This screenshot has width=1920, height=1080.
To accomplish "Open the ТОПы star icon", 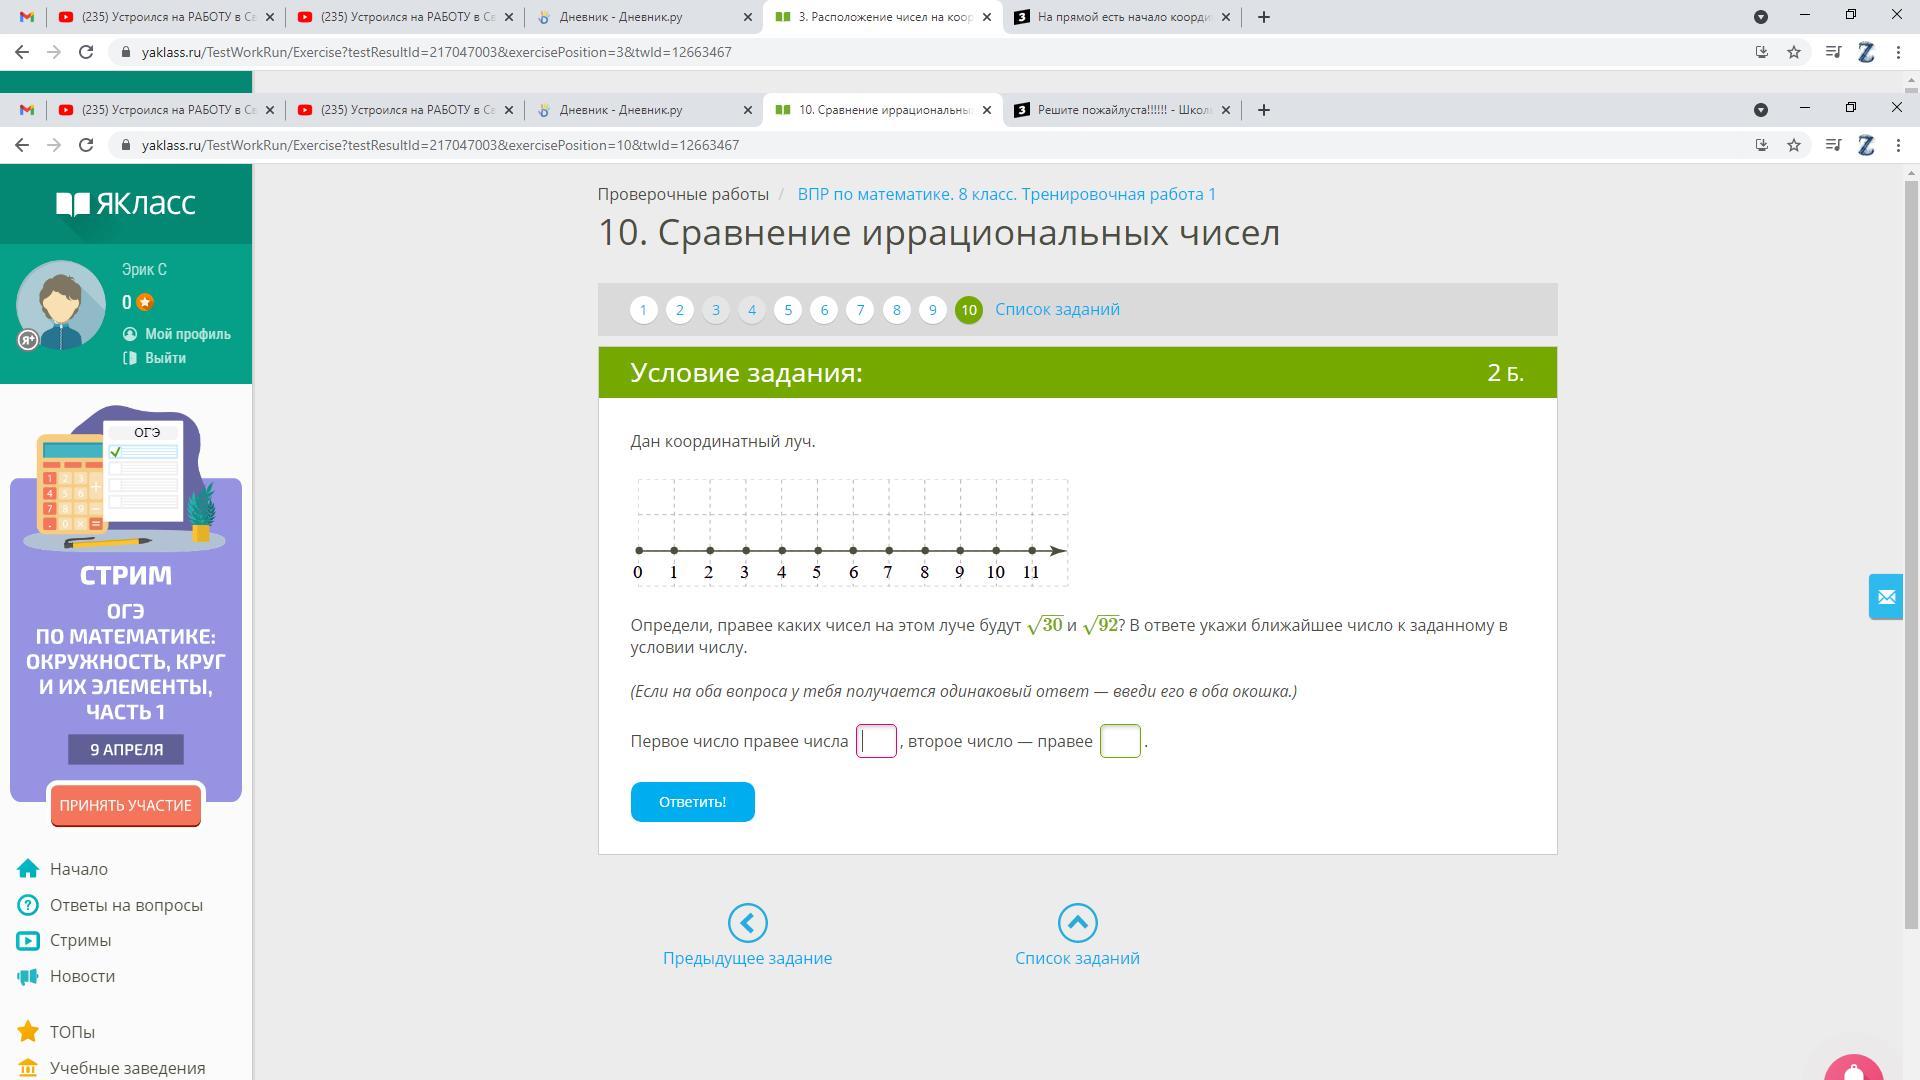I will pyautogui.click(x=28, y=1031).
